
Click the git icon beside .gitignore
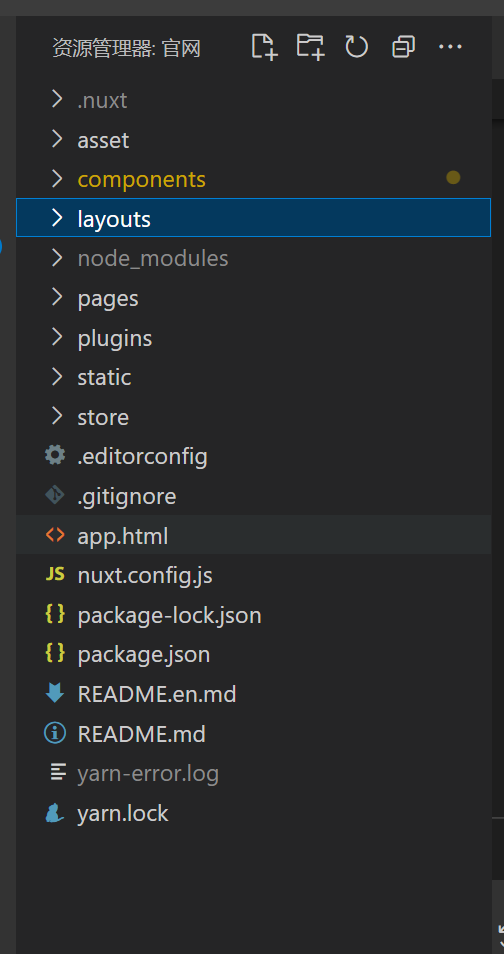click(x=55, y=495)
